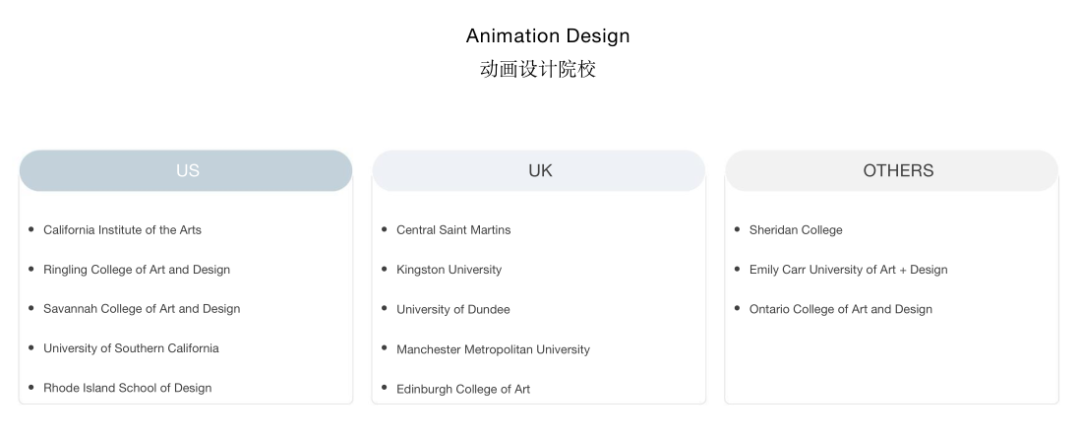Viewport: 1080px width, 436px height.
Task: Click Central Saint Martins entry
Action: tap(453, 230)
